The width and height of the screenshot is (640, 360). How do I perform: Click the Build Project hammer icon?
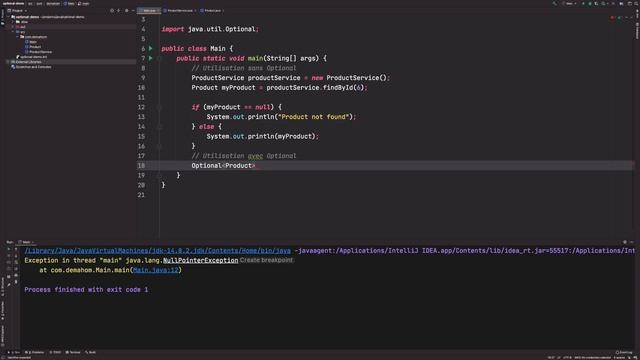[554, 4]
